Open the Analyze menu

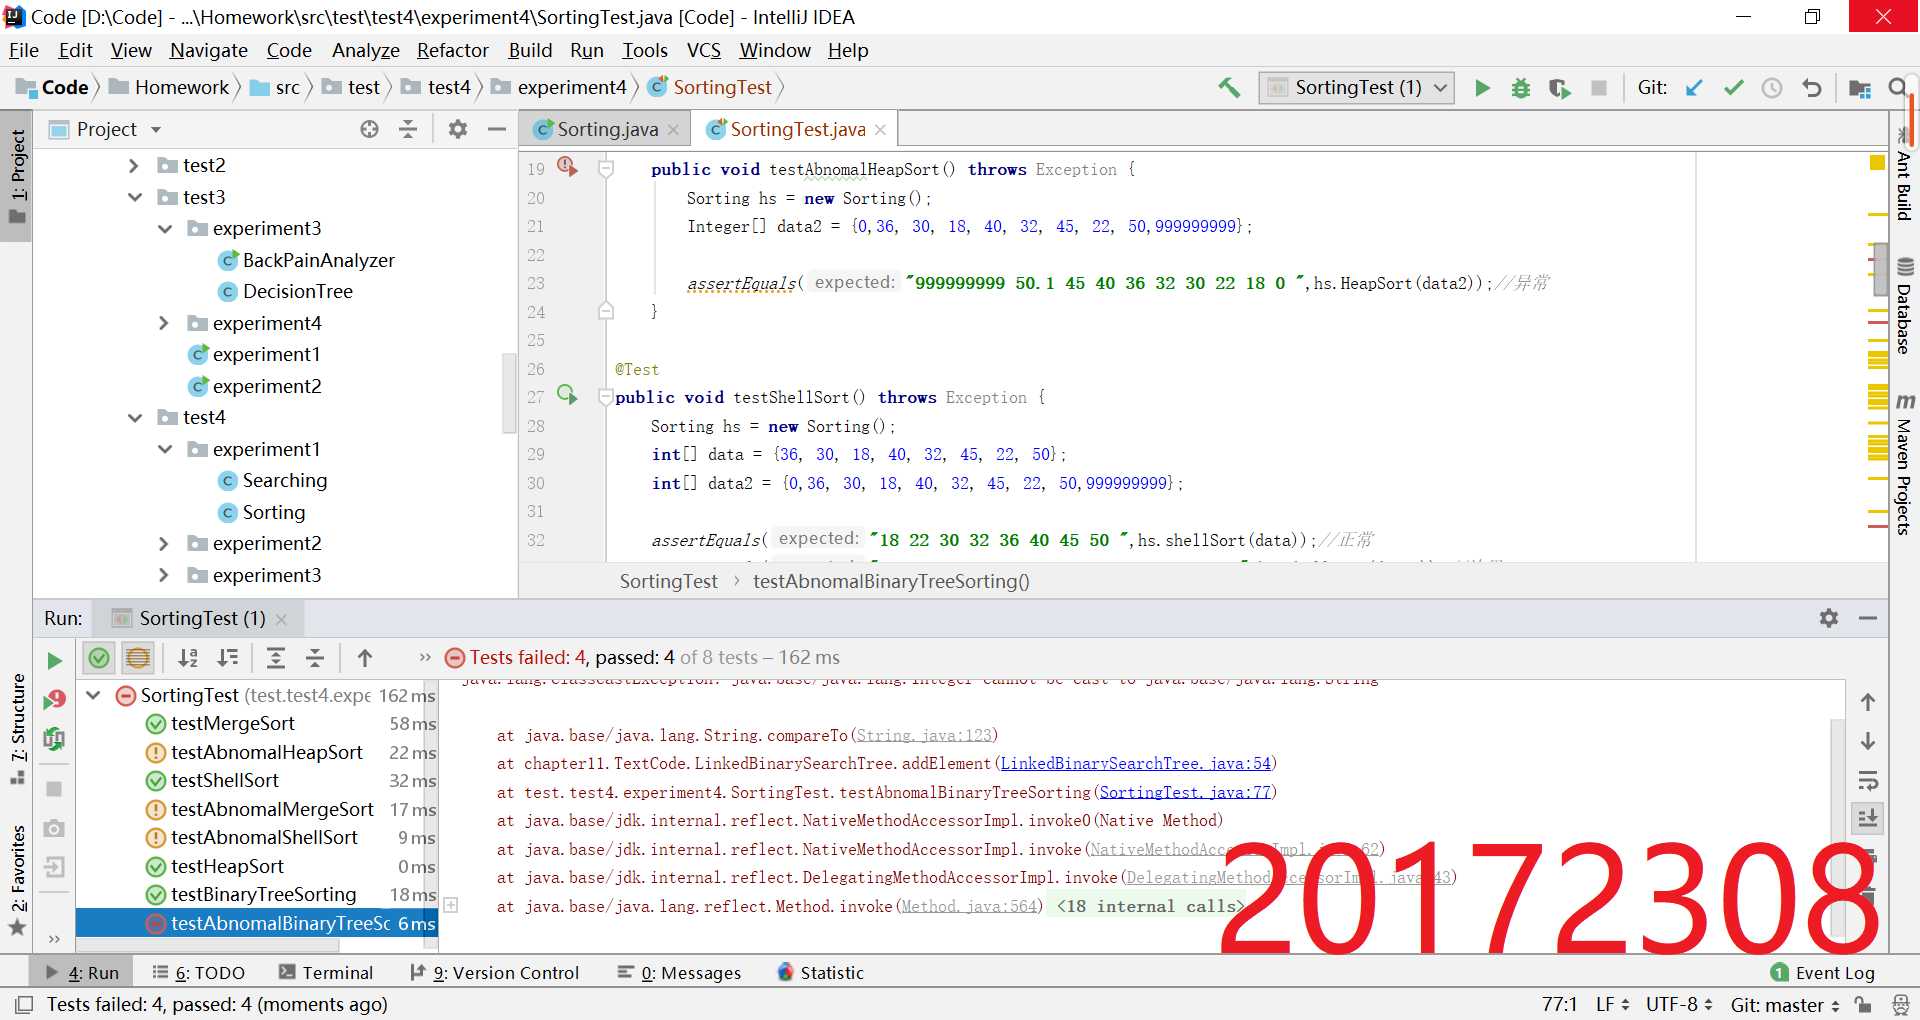point(365,50)
